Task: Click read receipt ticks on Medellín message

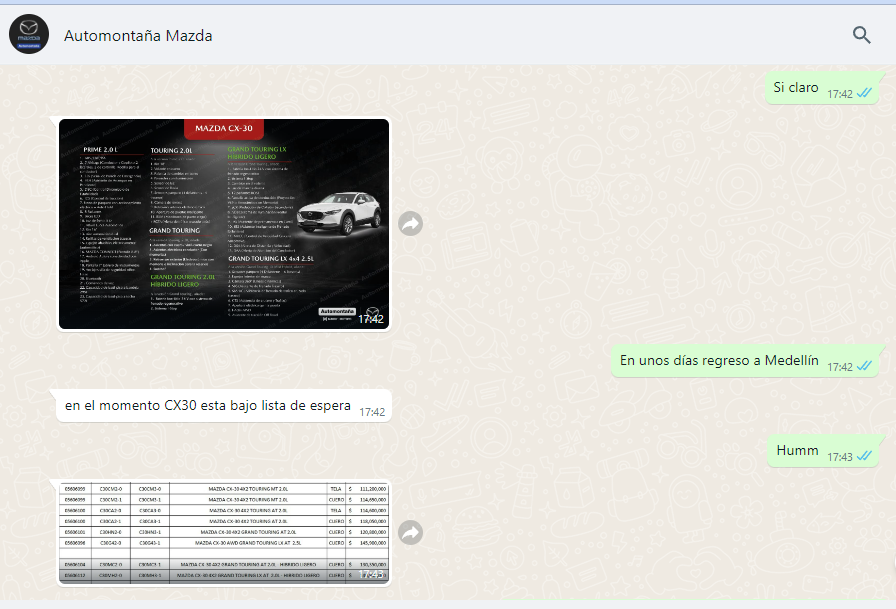Action: coord(864,366)
